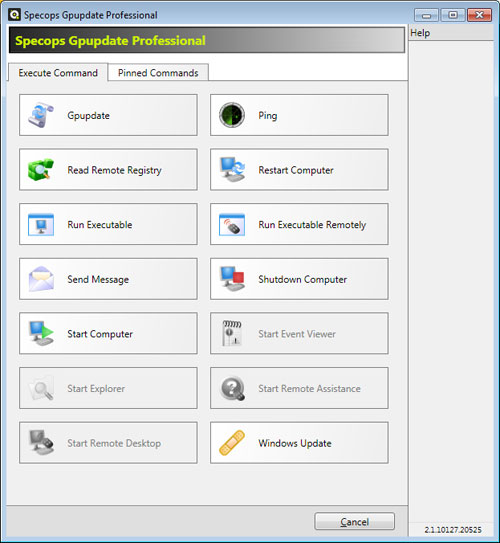500x543 pixels.
Task: Click the Start Remote Assistance question icon
Action: (x=232, y=388)
